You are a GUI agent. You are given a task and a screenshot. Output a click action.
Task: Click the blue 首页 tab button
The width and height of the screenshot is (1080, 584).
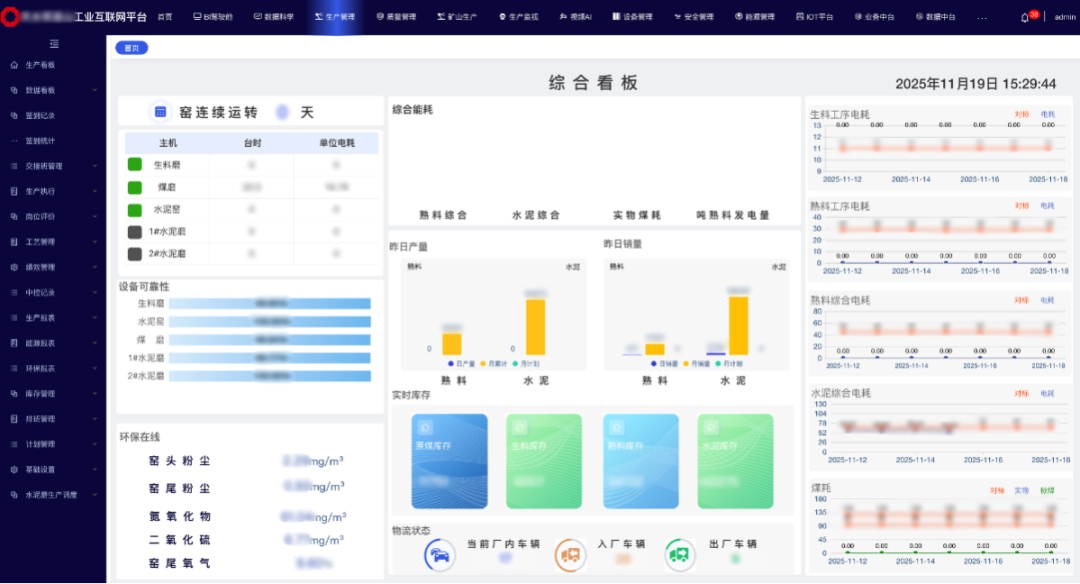132,48
